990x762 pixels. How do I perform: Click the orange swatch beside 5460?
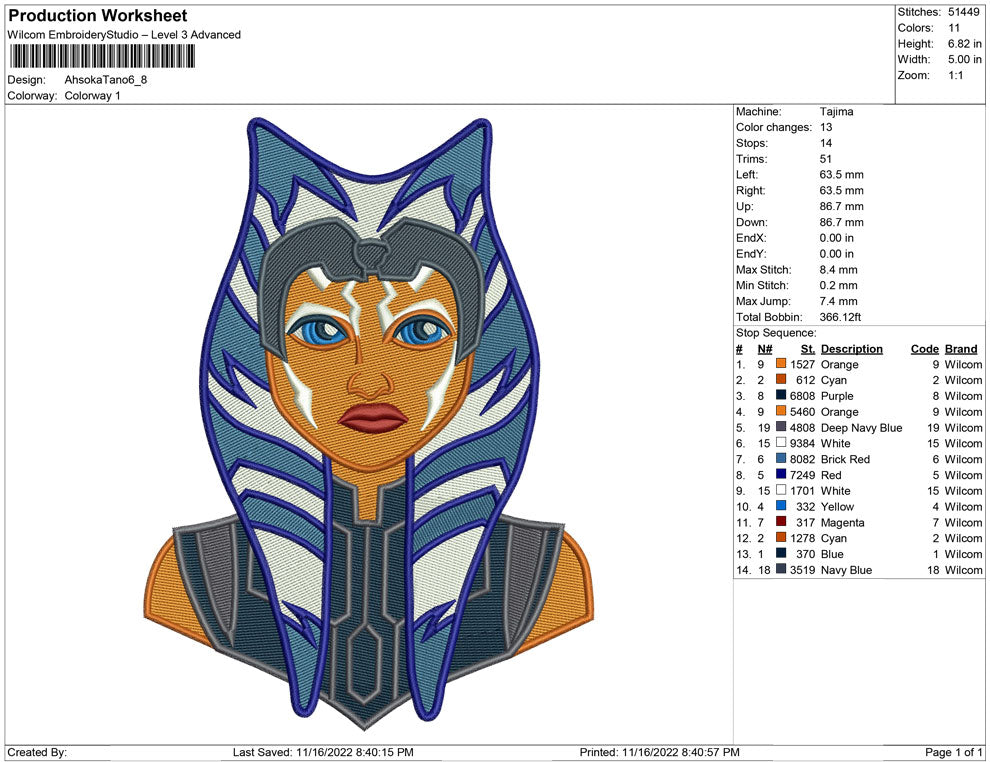click(781, 411)
